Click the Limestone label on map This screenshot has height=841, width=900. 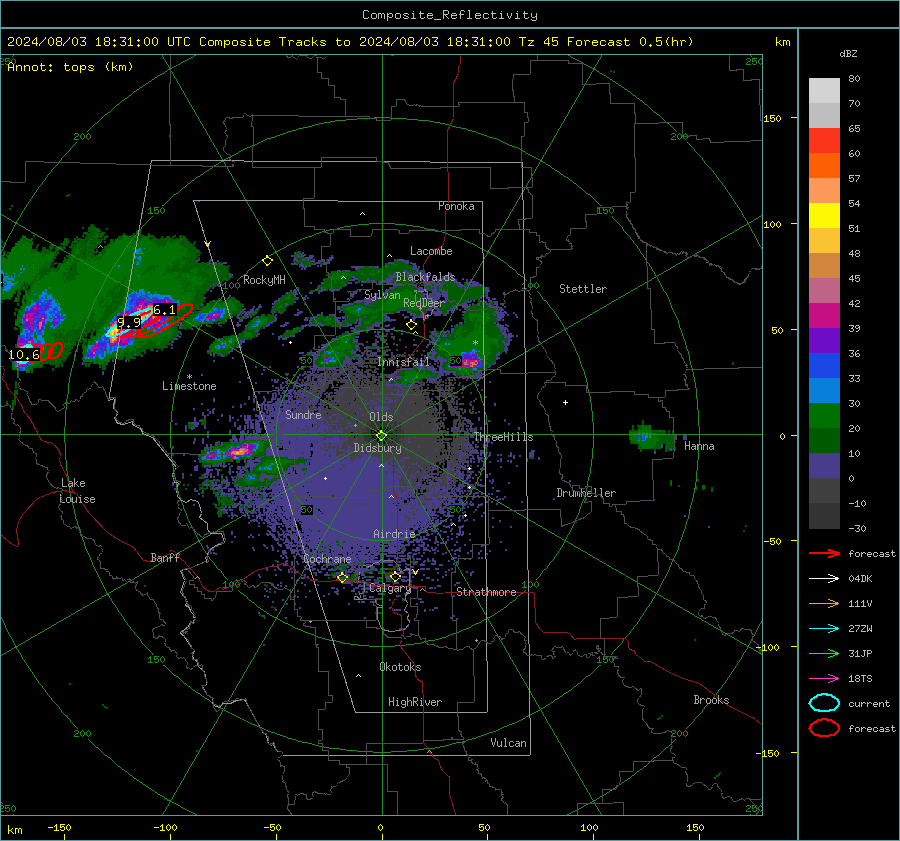[189, 386]
